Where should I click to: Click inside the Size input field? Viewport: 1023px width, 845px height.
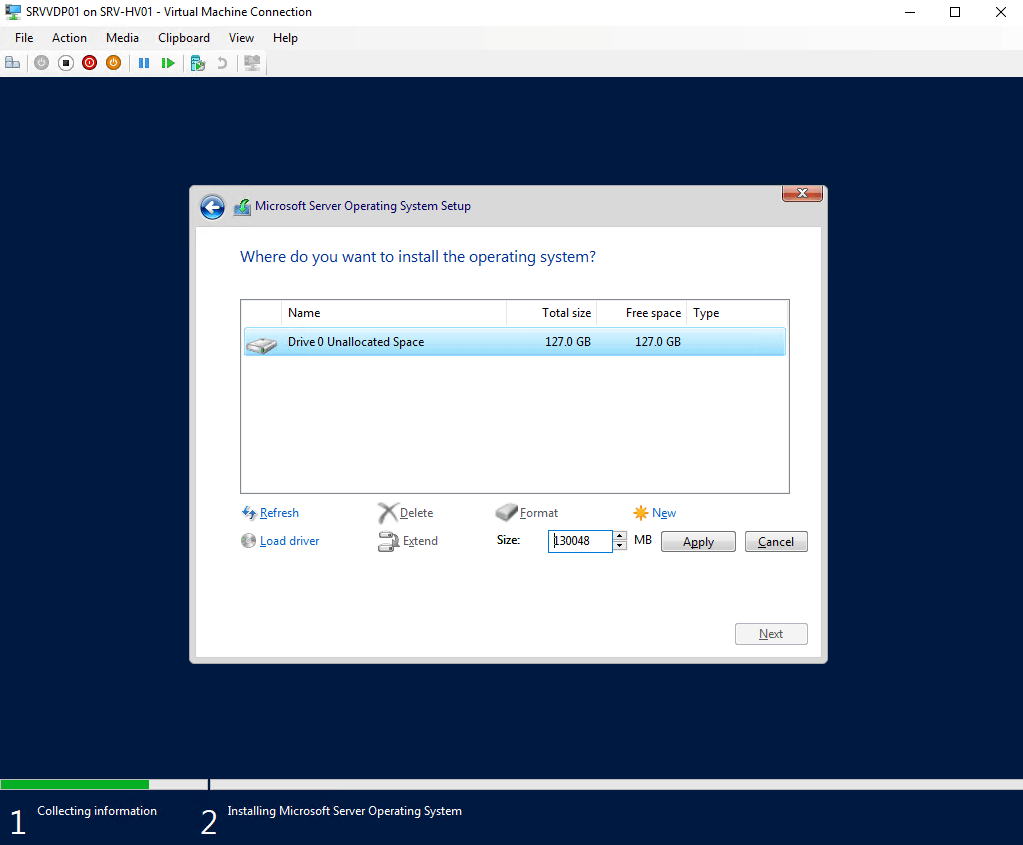pyautogui.click(x=581, y=541)
